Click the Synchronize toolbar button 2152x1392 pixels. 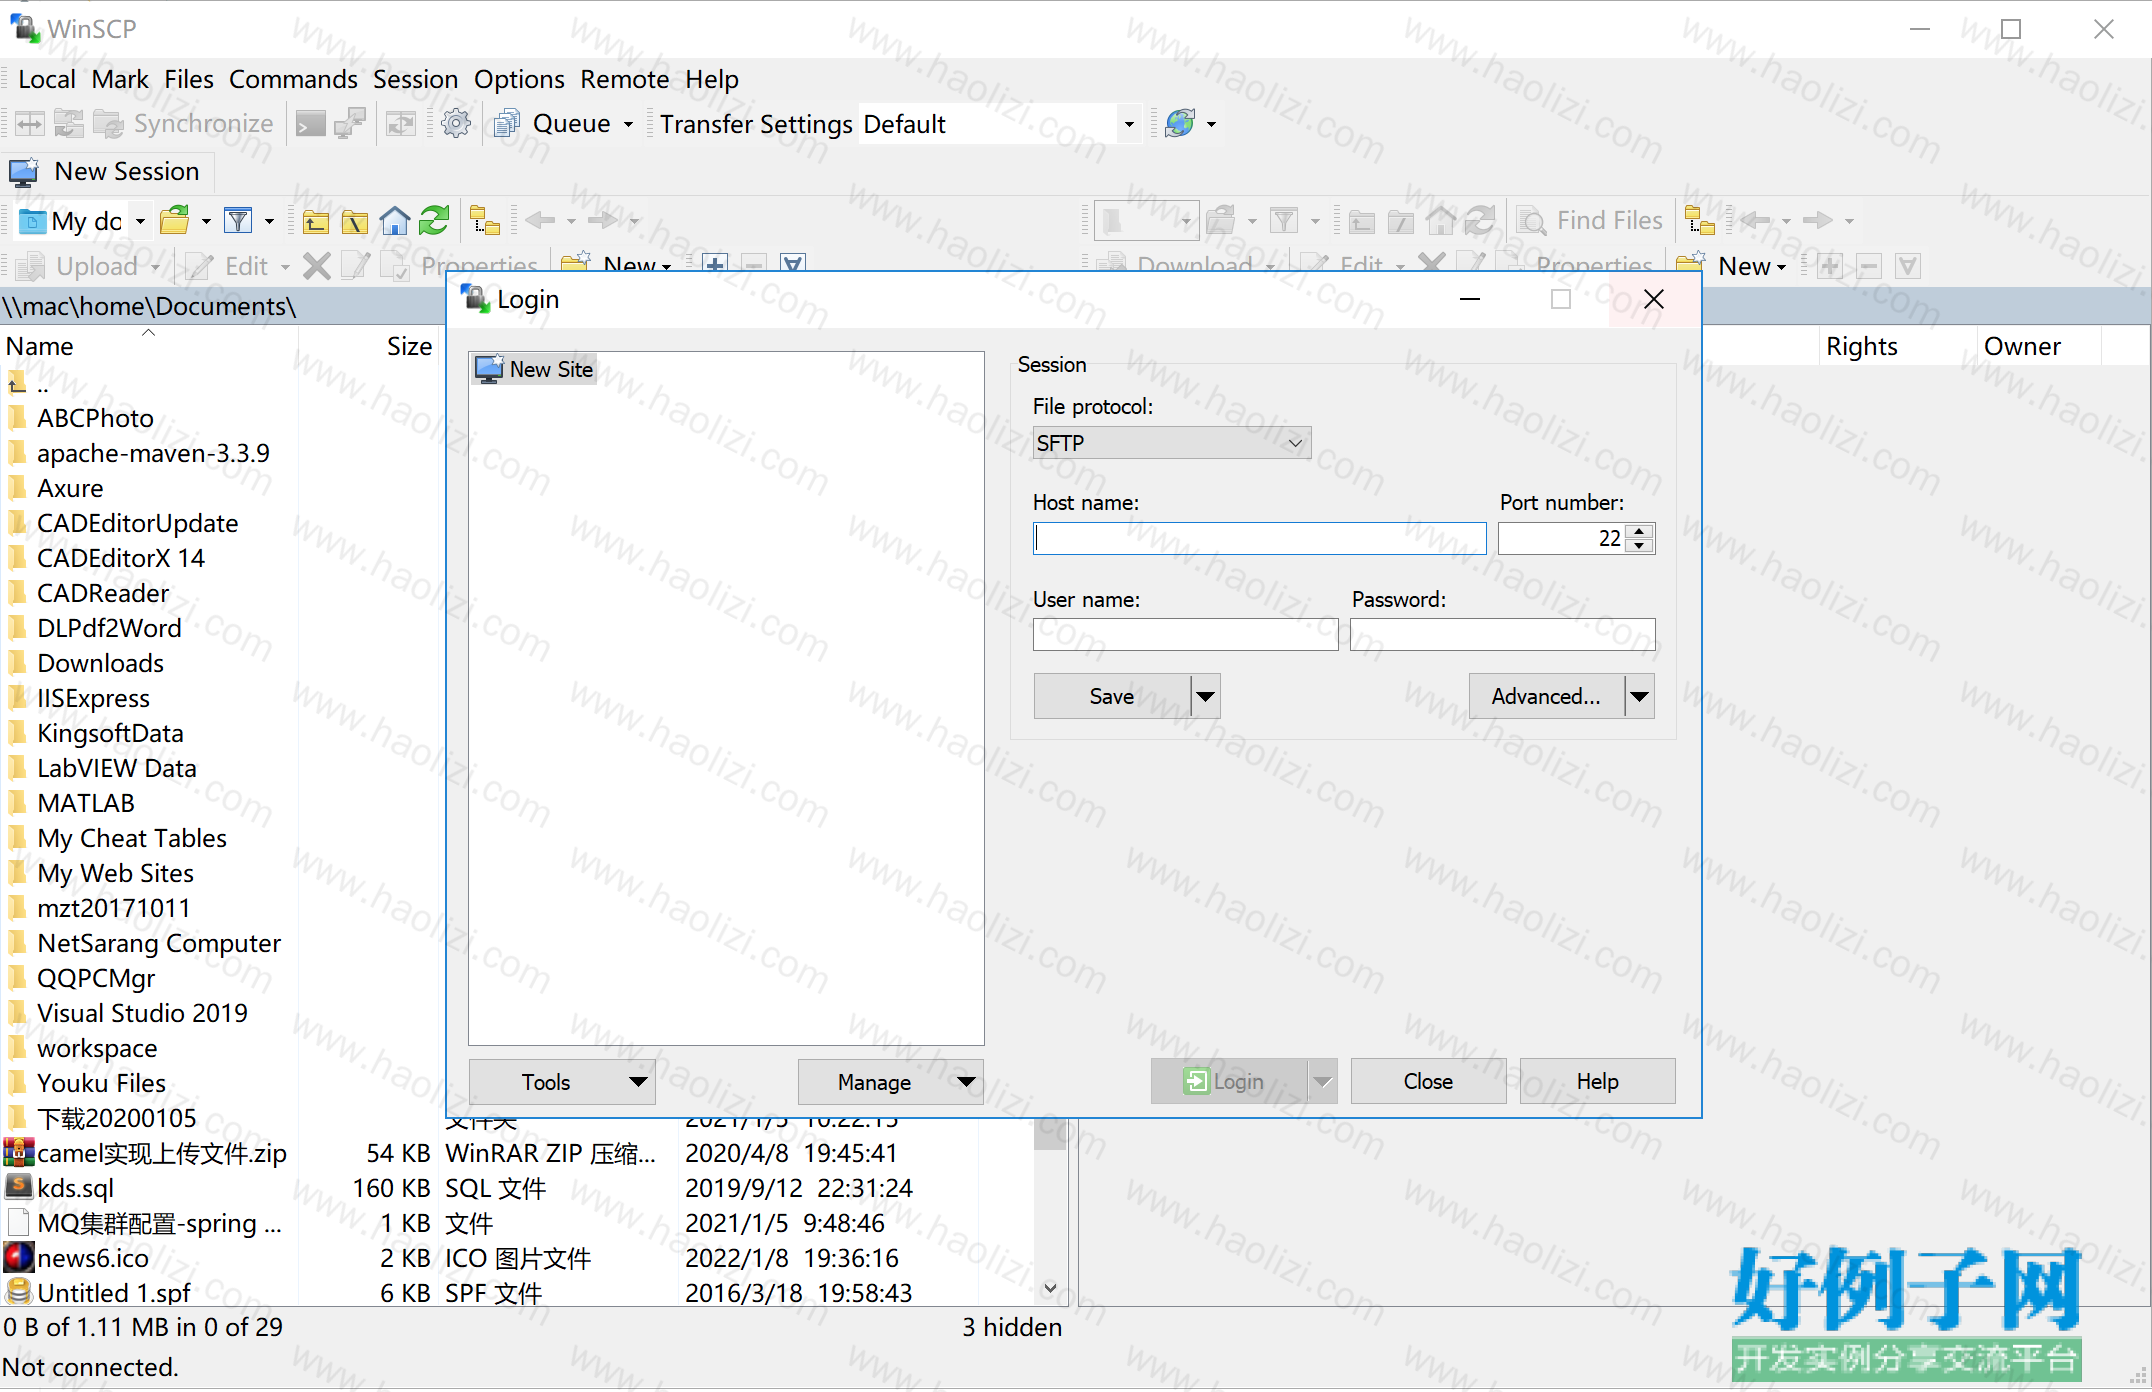(183, 124)
